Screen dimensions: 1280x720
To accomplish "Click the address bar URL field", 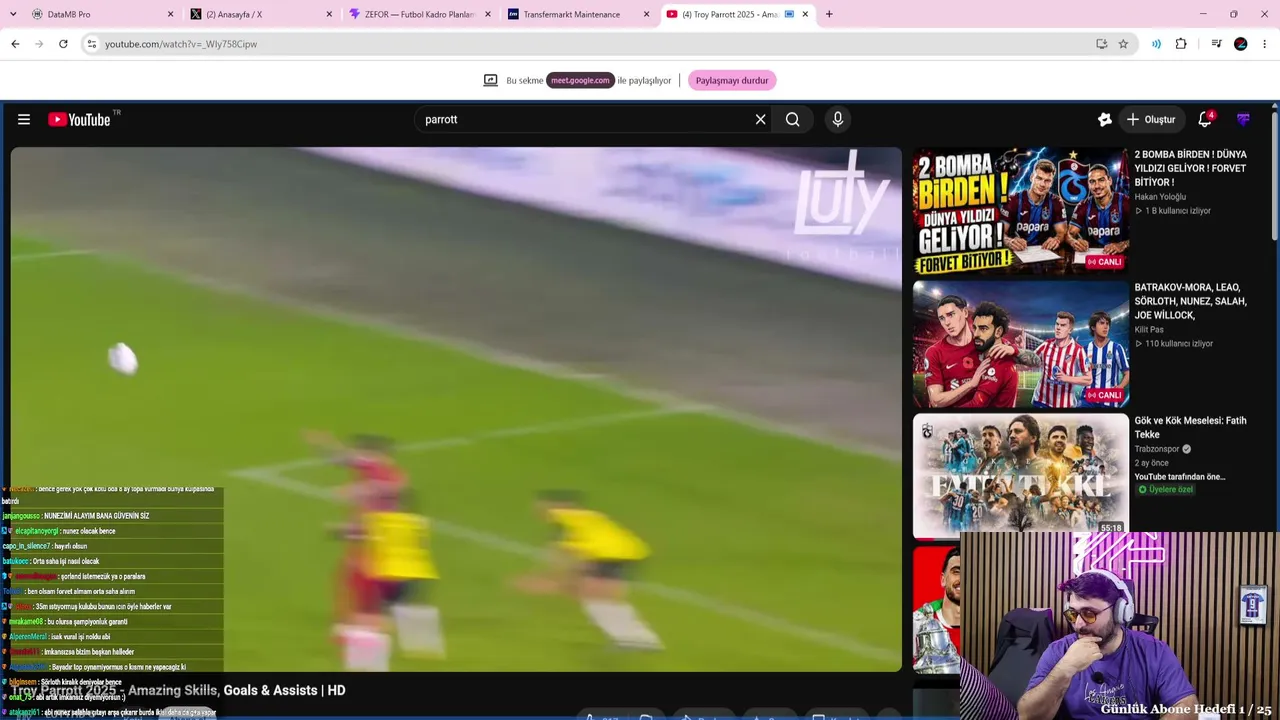I will click(590, 44).
